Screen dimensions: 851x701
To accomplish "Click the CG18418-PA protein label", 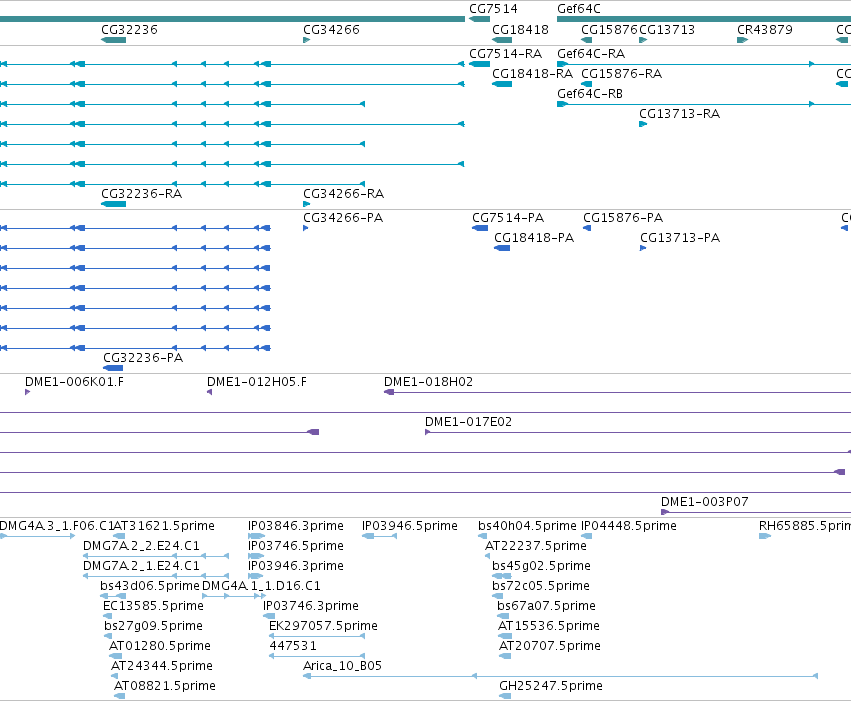I will [x=534, y=238].
